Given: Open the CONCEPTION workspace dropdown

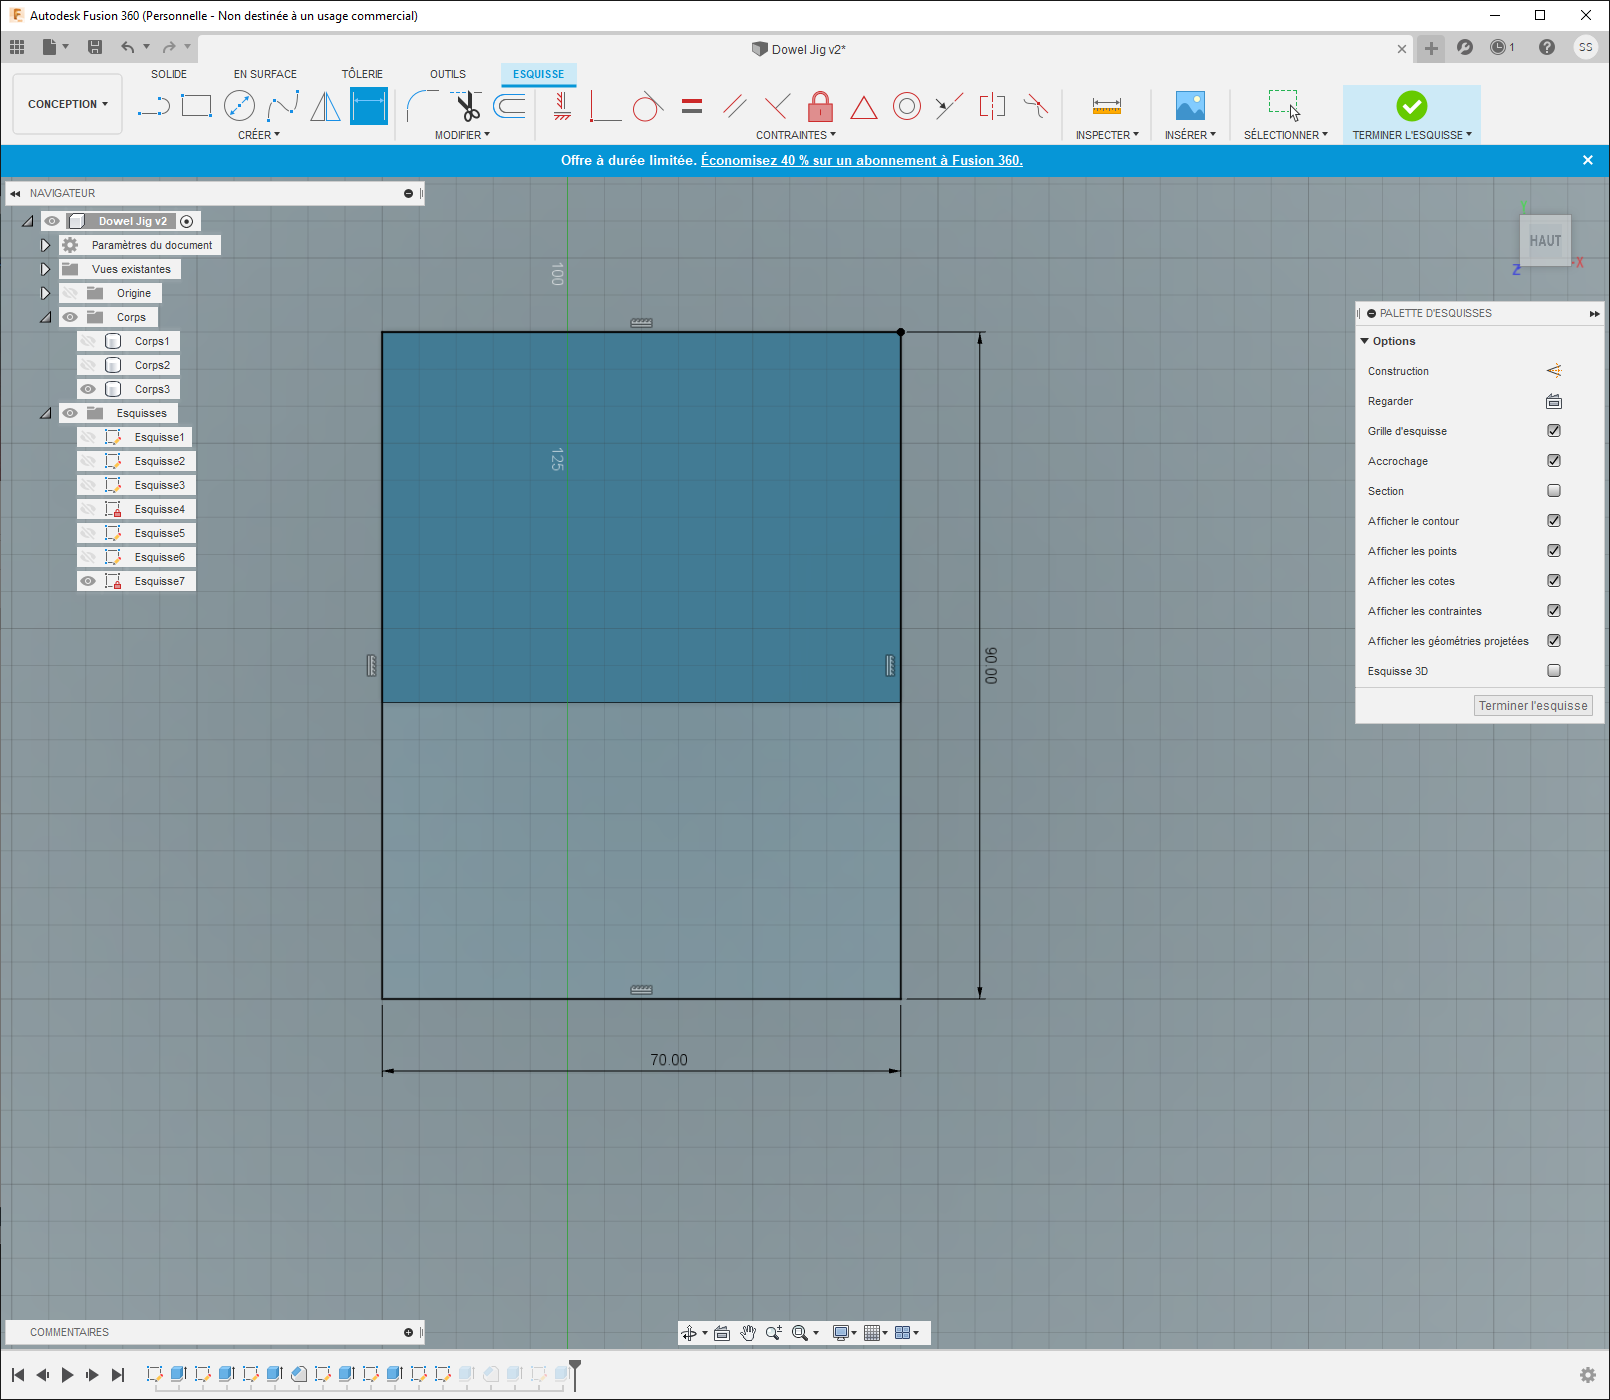Looking at the screenshot, I should pos(66,104).
